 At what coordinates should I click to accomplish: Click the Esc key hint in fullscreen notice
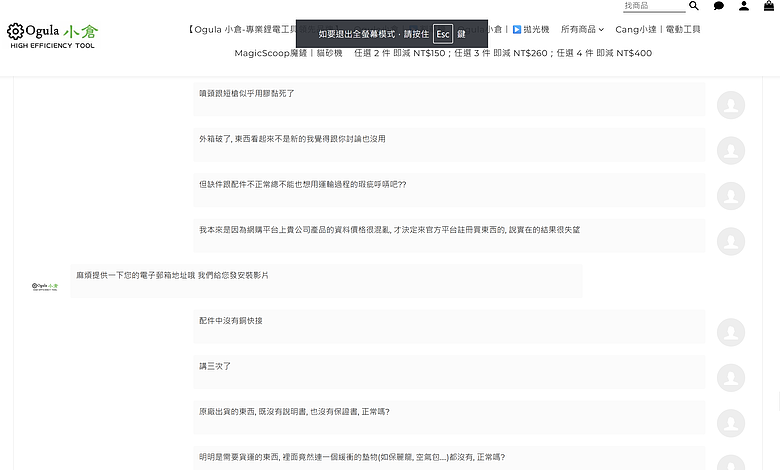click(x=443, y=34)
